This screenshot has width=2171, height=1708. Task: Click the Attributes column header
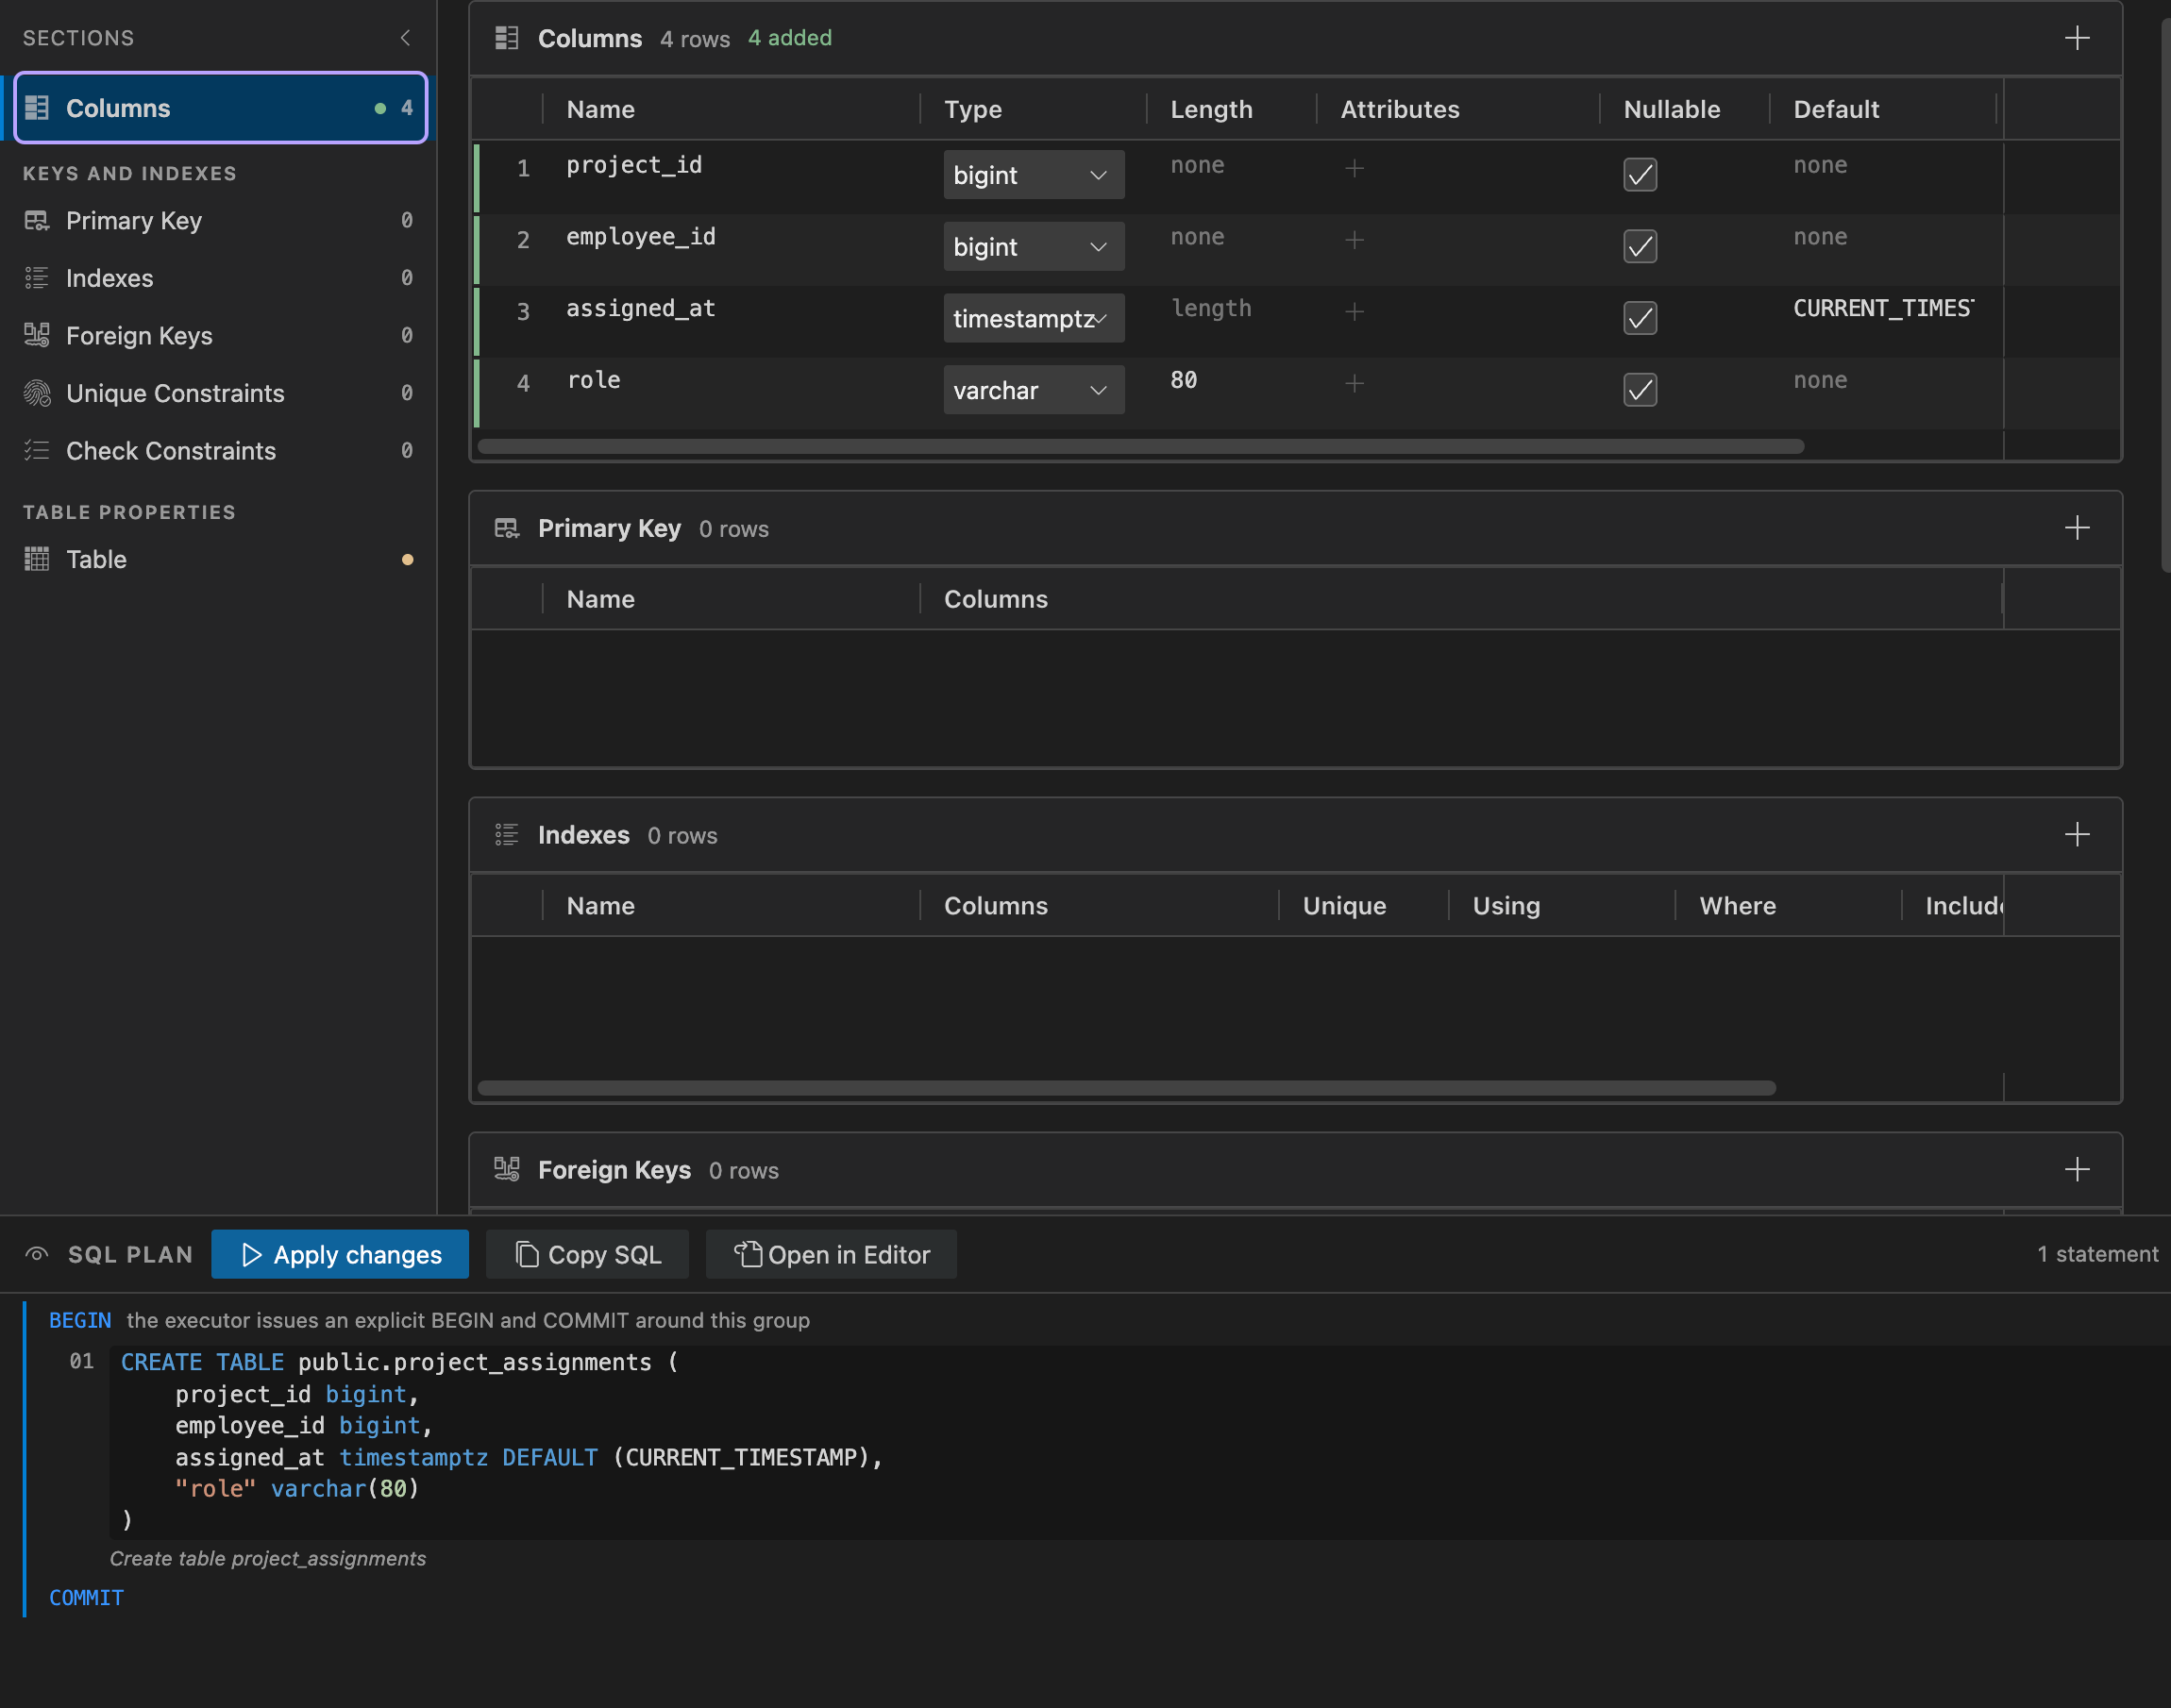click(1400, 109)
